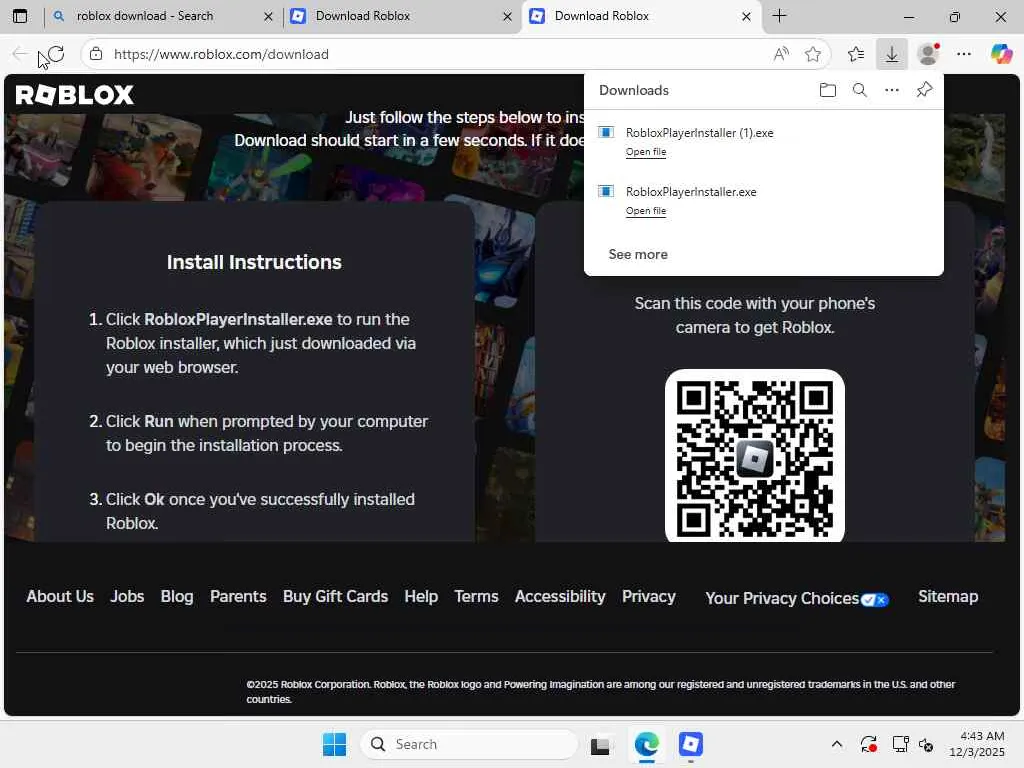This screenshot has height=768, width=1024.
Task: Open the Parents footer link
Action: click(x=238, y=596)
